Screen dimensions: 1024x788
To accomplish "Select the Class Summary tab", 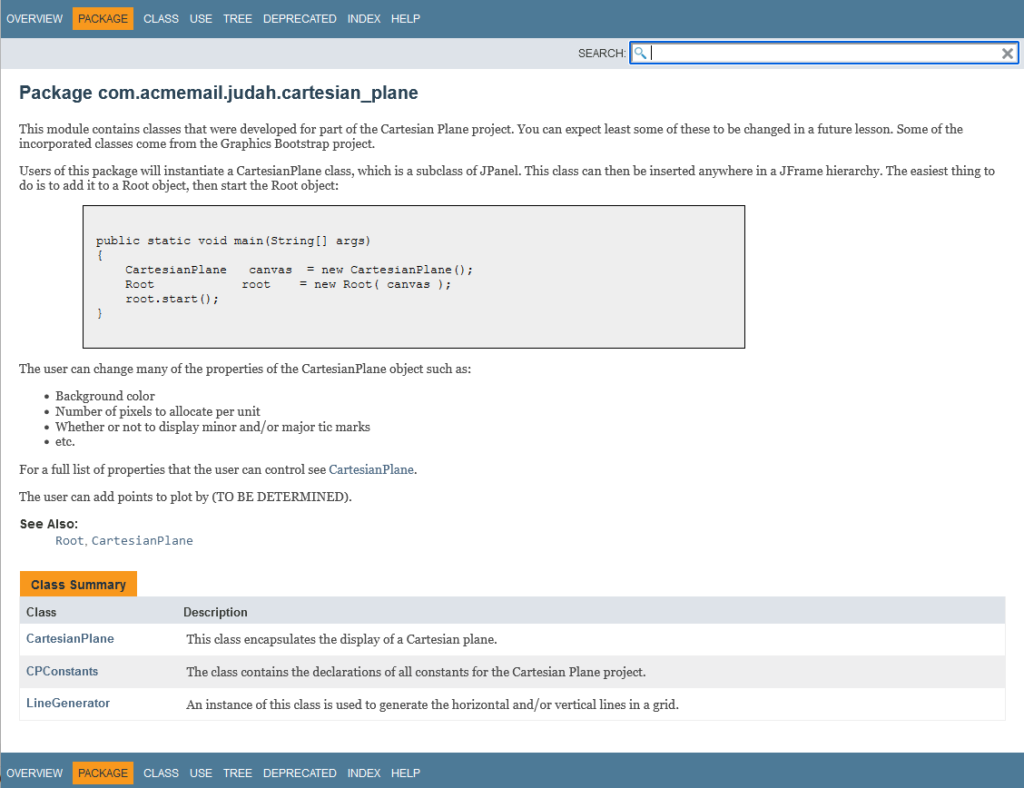I will pos(78,585).
